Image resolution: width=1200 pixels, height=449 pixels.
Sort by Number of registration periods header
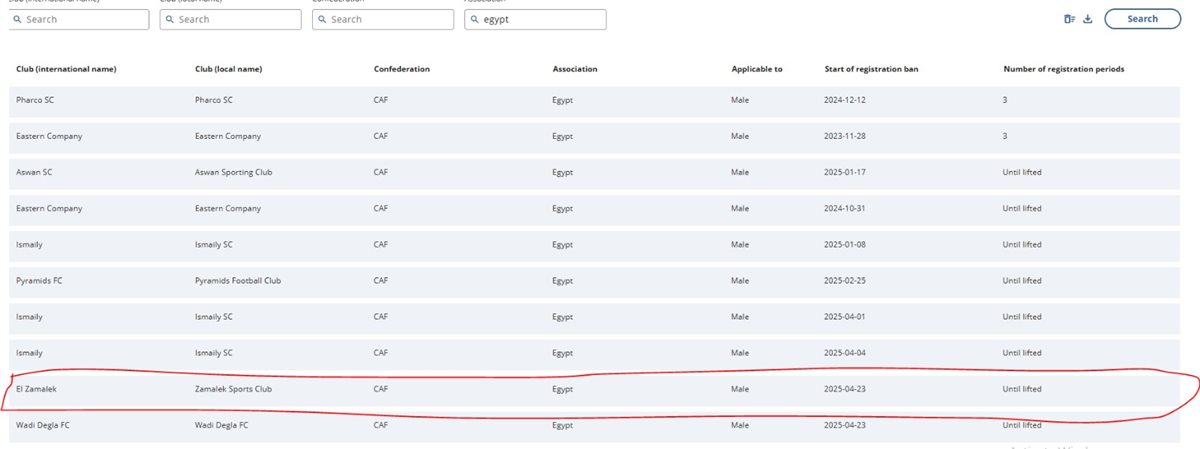point(1064,69)
